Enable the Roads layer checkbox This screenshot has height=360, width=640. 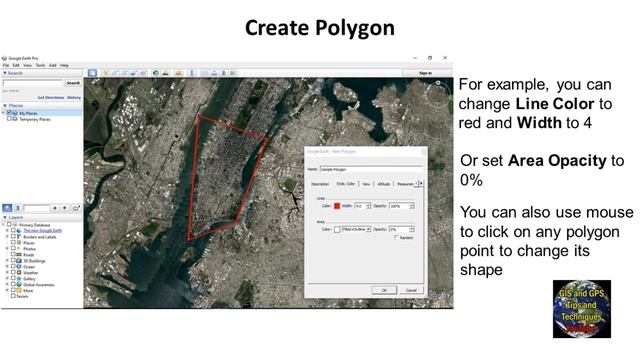click(13, 254)
